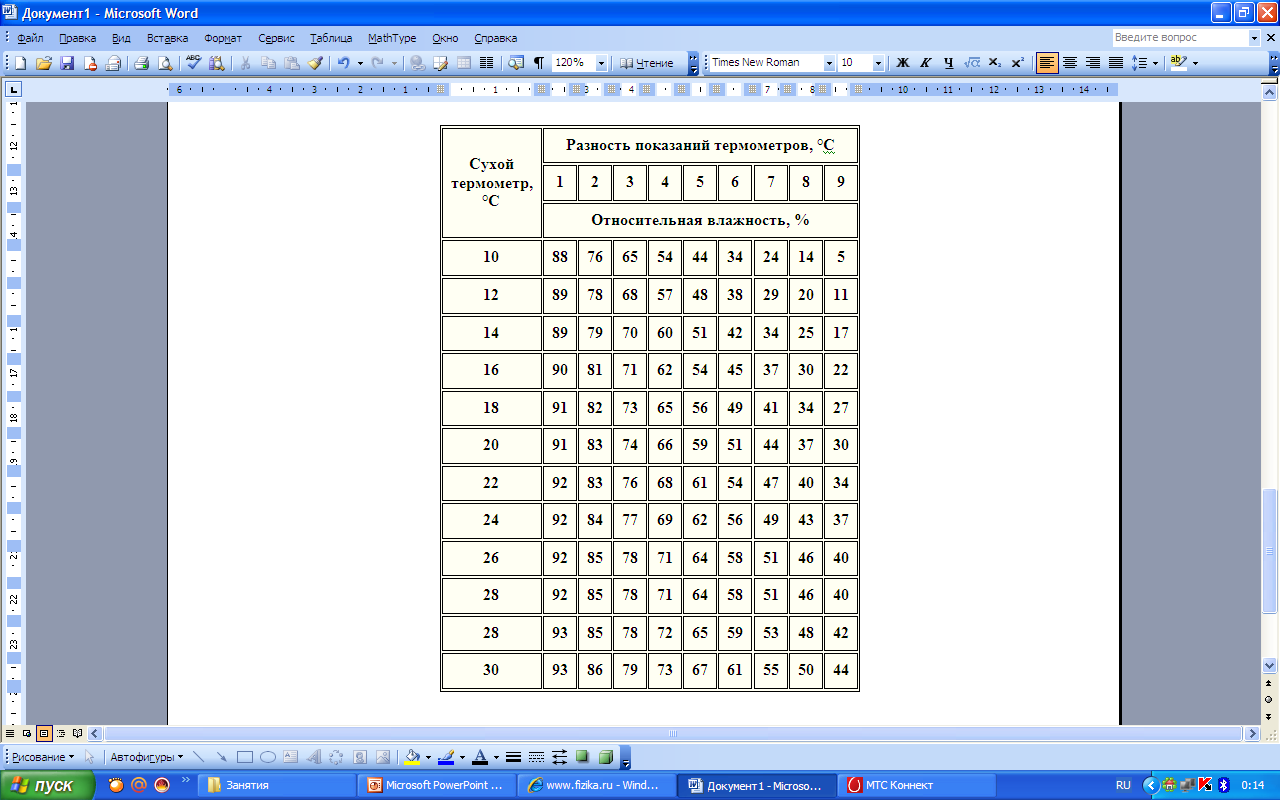Open the Правка menu
The image size is (1280, 800).
click(77, 38)
